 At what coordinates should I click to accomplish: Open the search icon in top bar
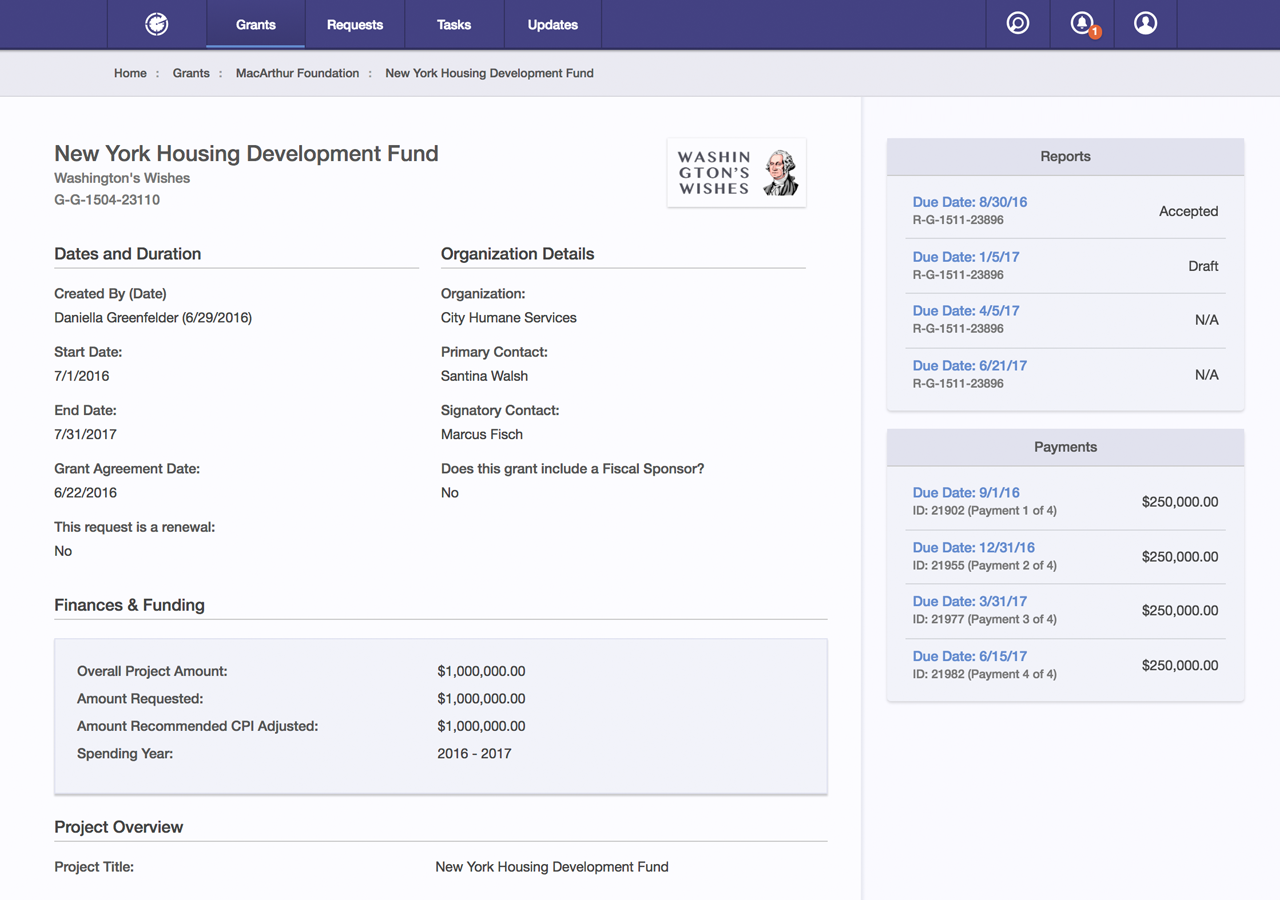point(1017,23)
